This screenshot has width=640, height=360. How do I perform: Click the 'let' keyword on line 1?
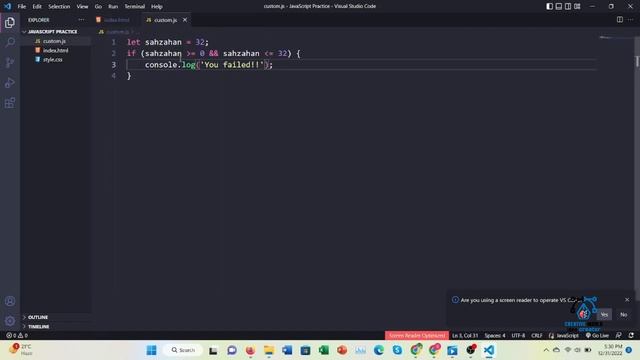point(133,42)
